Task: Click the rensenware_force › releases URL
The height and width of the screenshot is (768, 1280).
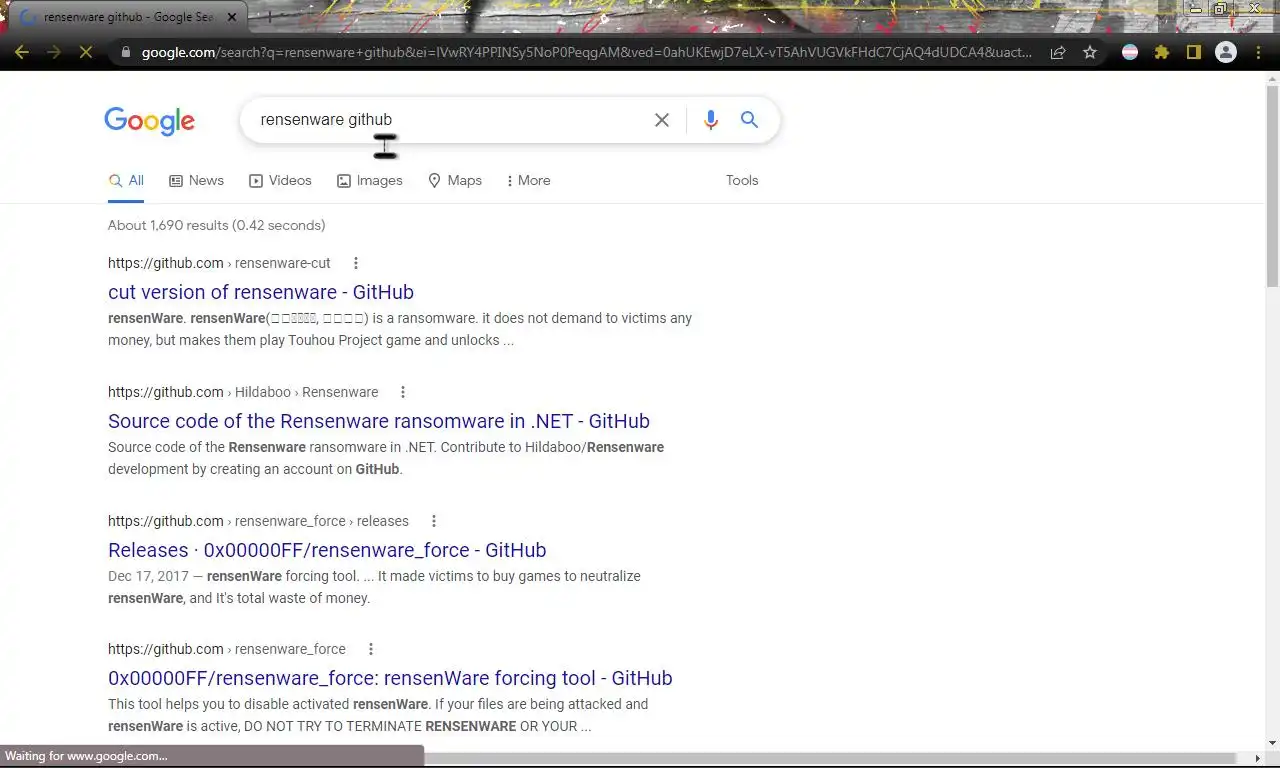Action: pos(258,521)
